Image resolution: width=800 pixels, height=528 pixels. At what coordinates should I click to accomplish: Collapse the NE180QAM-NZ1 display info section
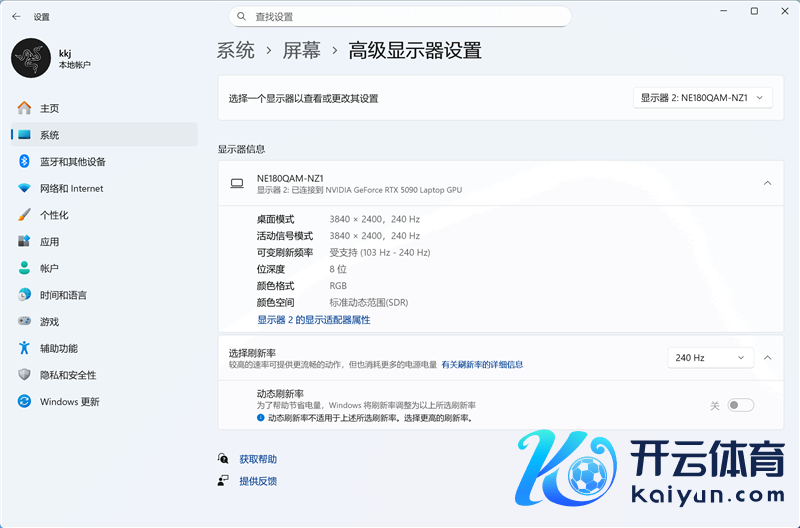tap(767, 183)
